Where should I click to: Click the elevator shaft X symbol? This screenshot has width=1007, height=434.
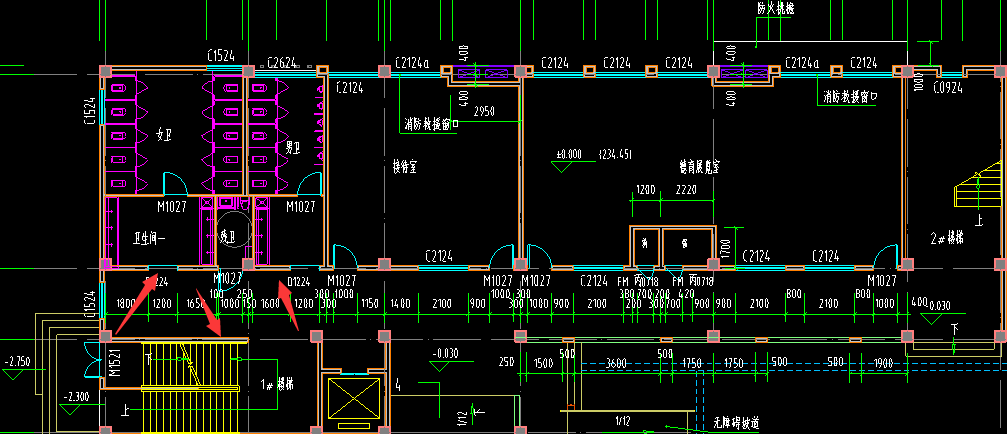pos(353,400)
